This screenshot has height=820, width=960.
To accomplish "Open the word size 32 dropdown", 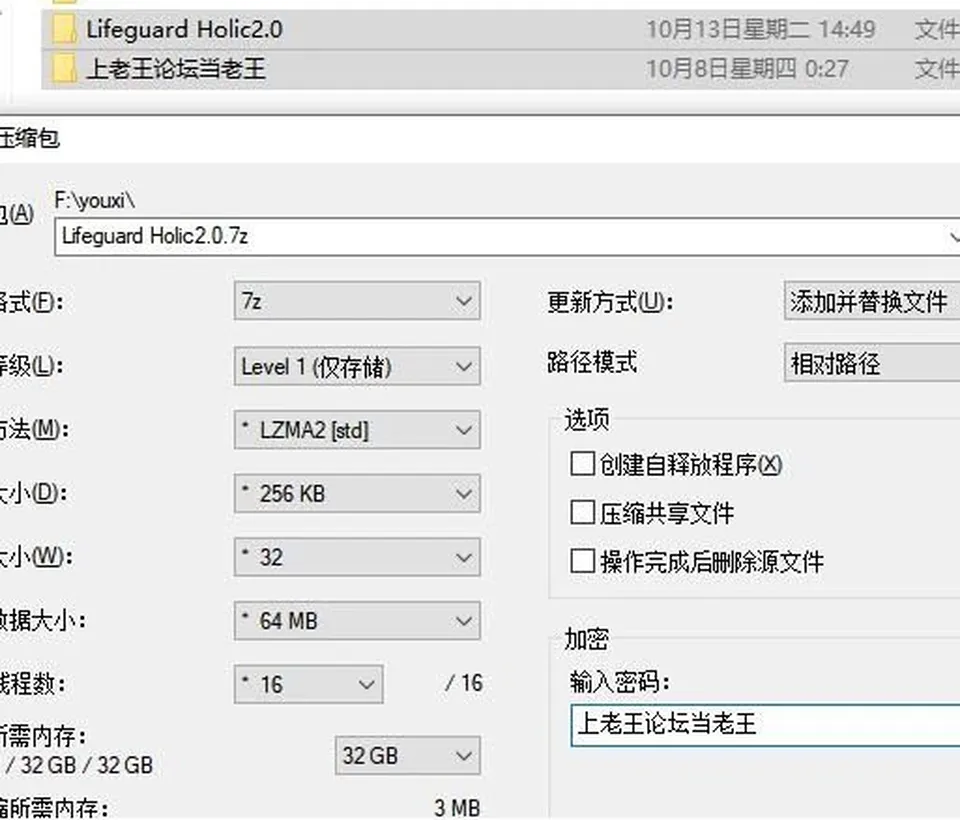I will coord(357,557).
